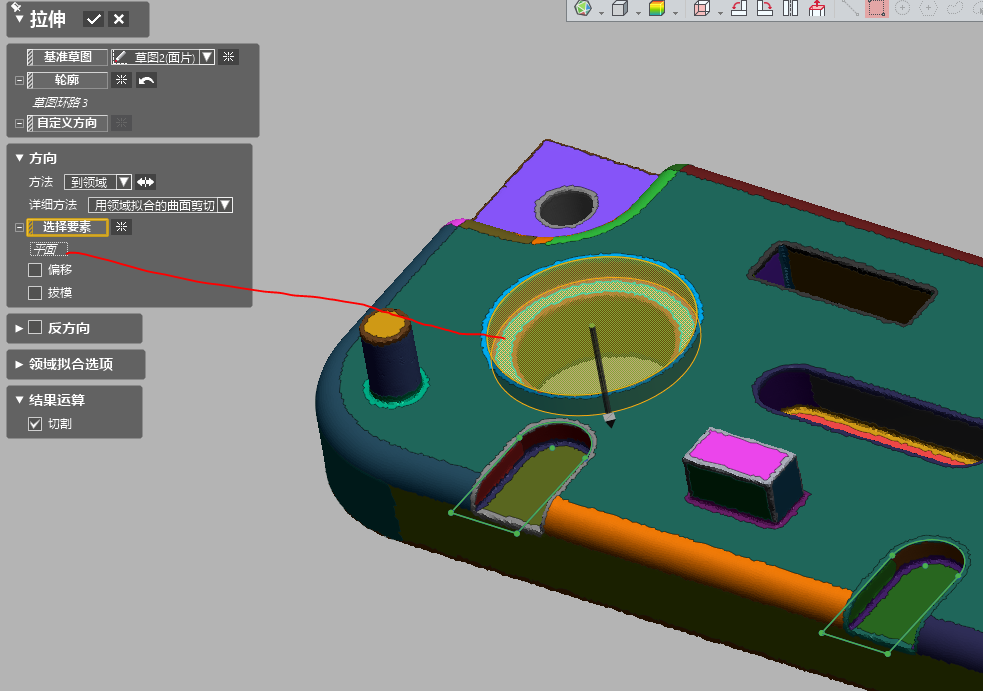Screen dimensions: 983x691
Task: Cancel the 拉伸 extrude with the X
Action: [x=118, y=19]
